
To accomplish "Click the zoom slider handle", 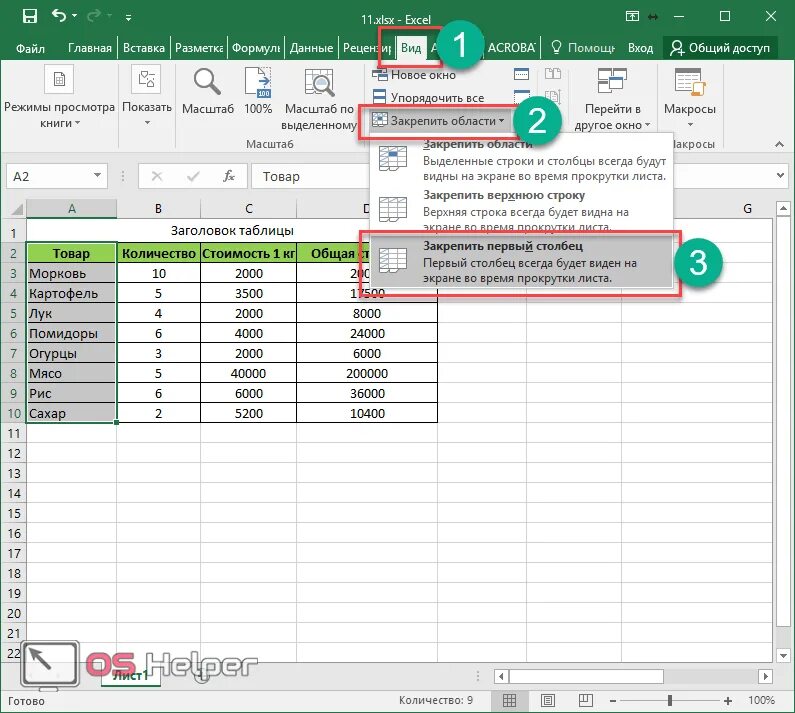I will point(670,701).
